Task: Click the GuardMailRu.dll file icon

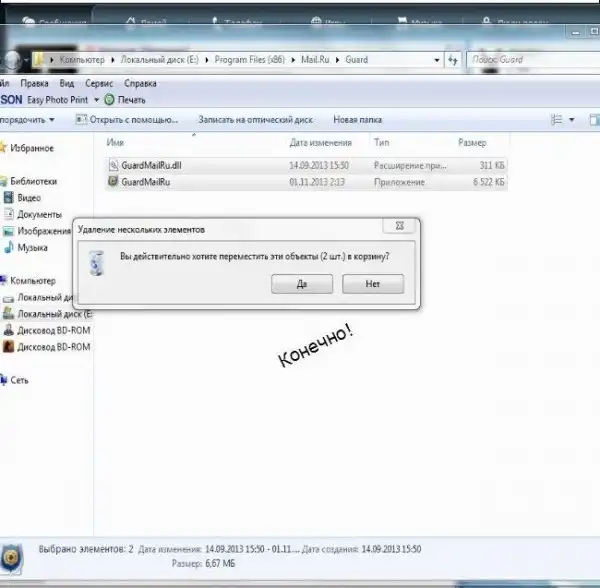Action: pyautogui.click(x=113, y=164)
